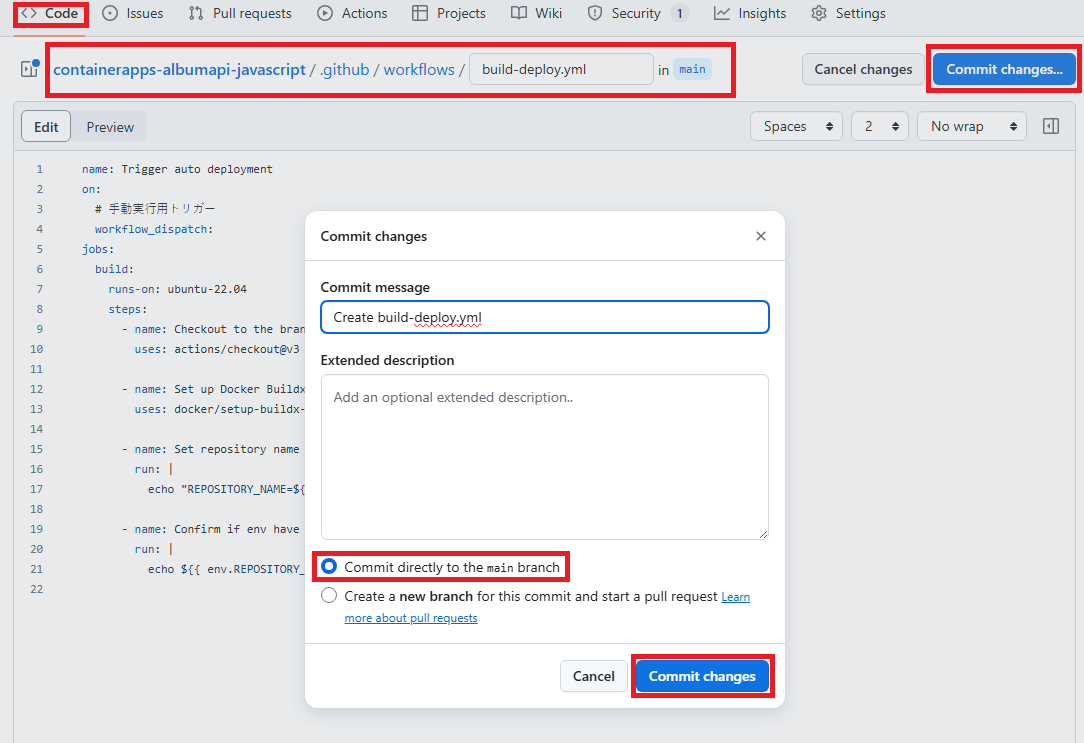Click the top Commit changes... button

point(1004,69)
